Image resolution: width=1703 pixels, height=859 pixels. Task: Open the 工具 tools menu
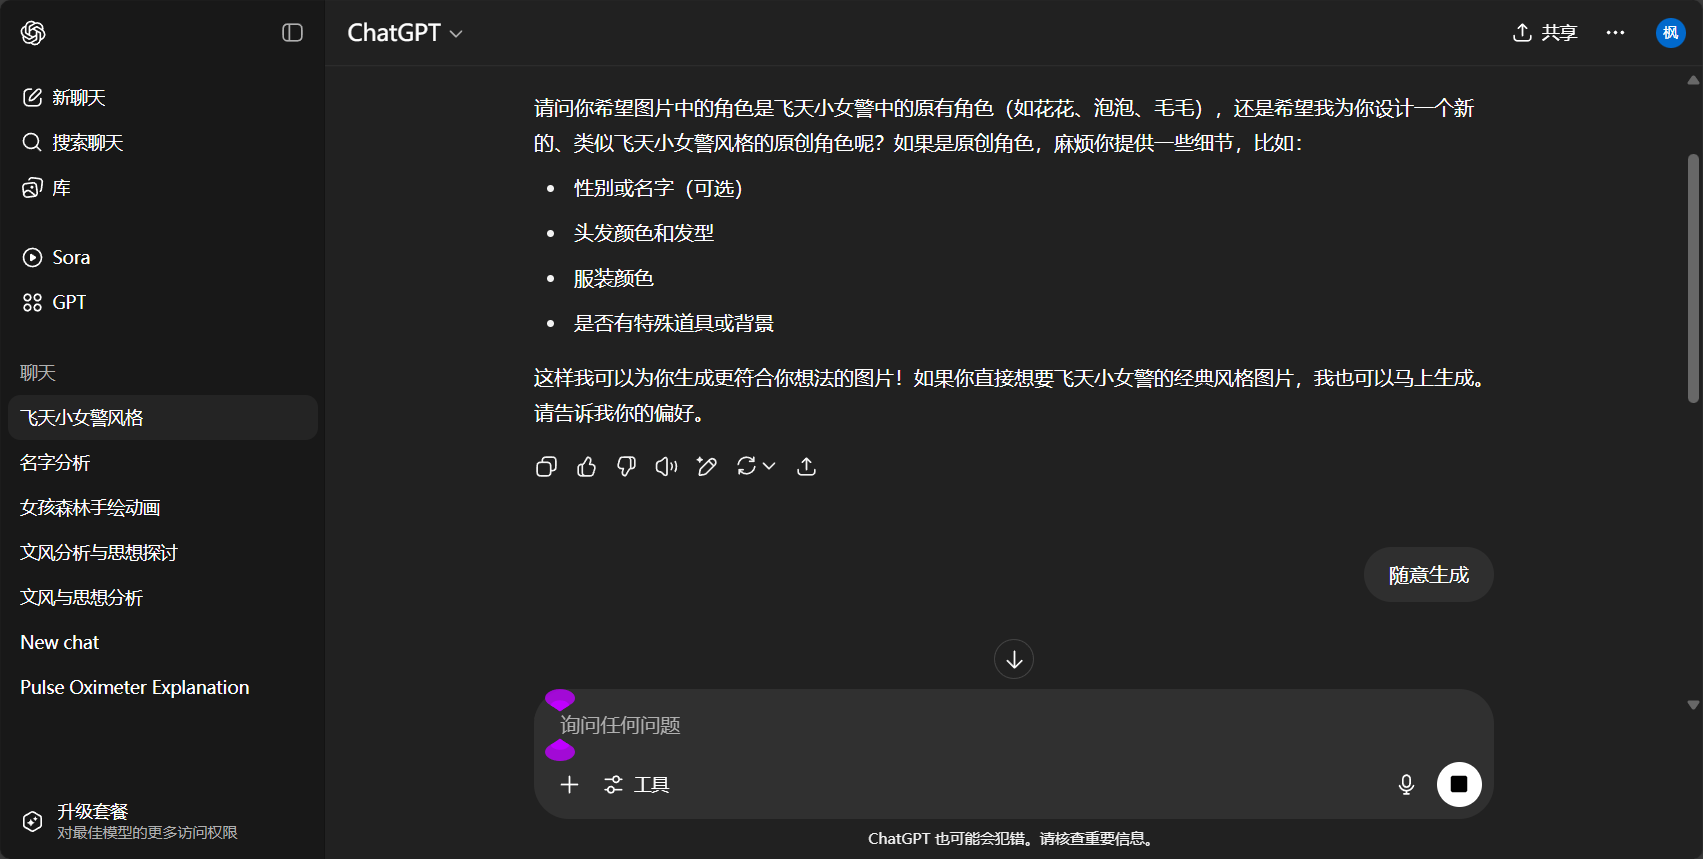click(637, 785)
